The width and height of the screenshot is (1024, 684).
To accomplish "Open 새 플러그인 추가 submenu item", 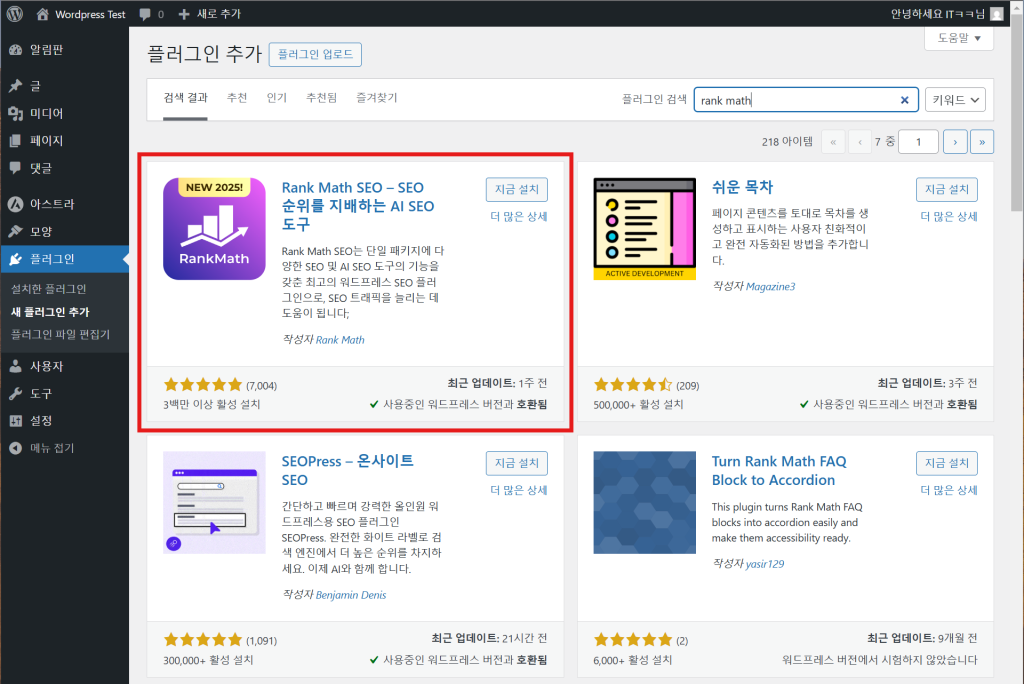I will point(50,312).
